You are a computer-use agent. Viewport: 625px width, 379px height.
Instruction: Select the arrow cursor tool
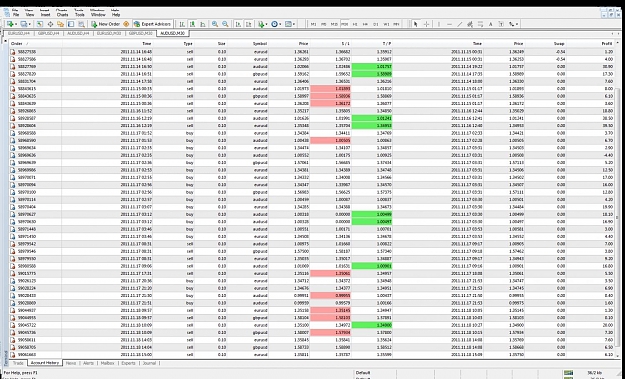click(x=415, y=24)
